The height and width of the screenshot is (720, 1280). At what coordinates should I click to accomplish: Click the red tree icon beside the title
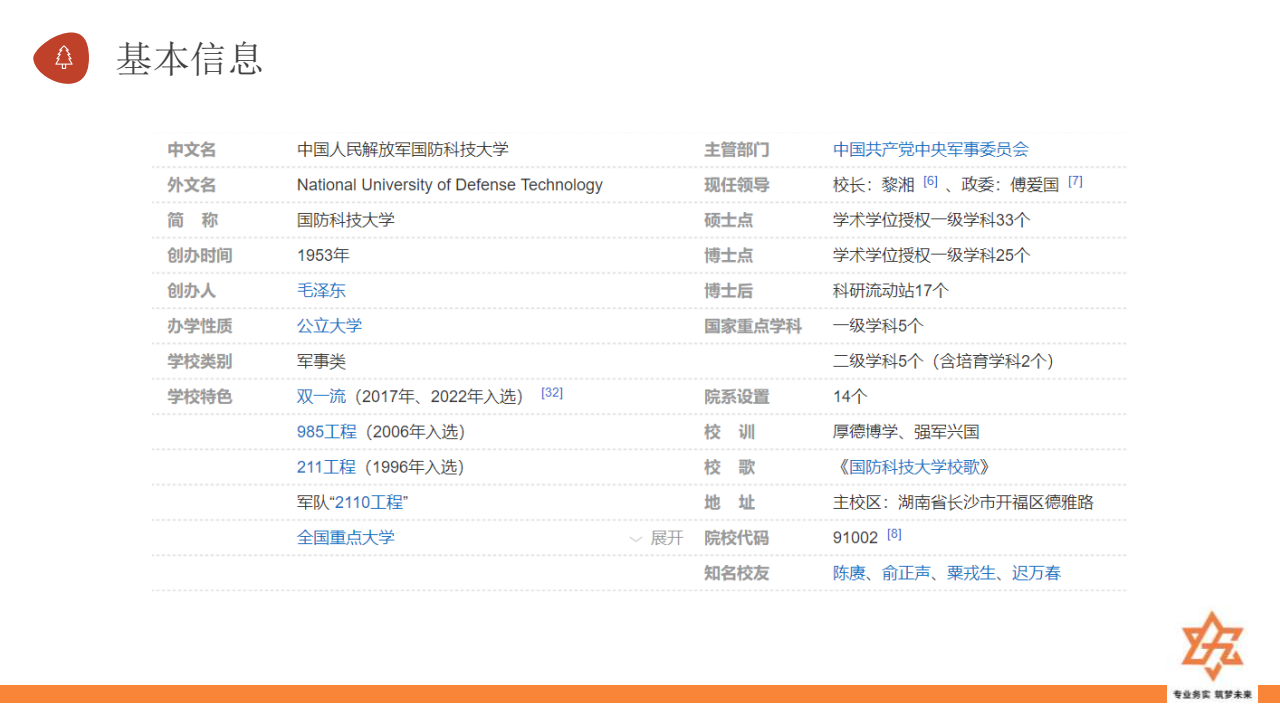pos(62,58)
